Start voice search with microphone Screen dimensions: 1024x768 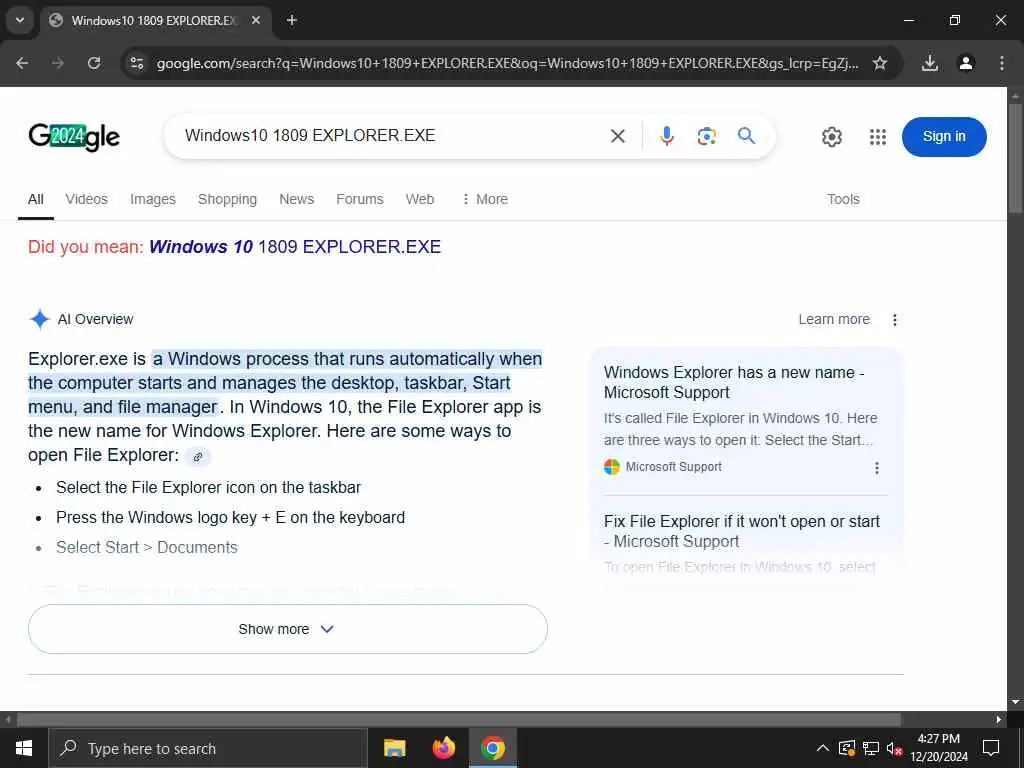[667, 136]
